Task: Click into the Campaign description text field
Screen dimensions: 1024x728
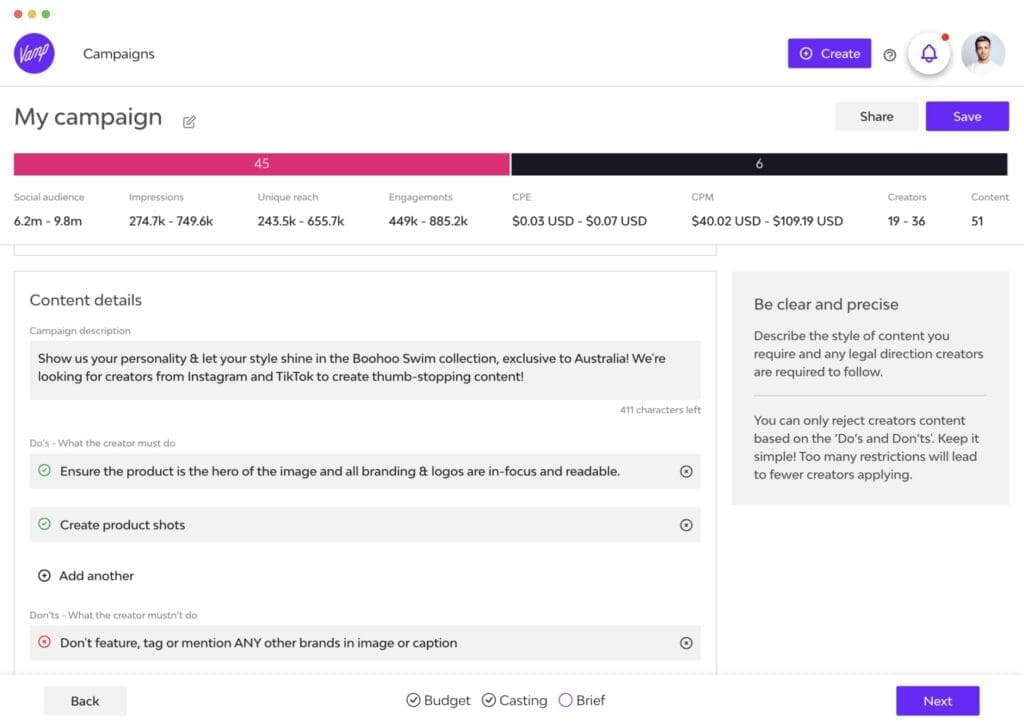Action: (x=364, y=368)
